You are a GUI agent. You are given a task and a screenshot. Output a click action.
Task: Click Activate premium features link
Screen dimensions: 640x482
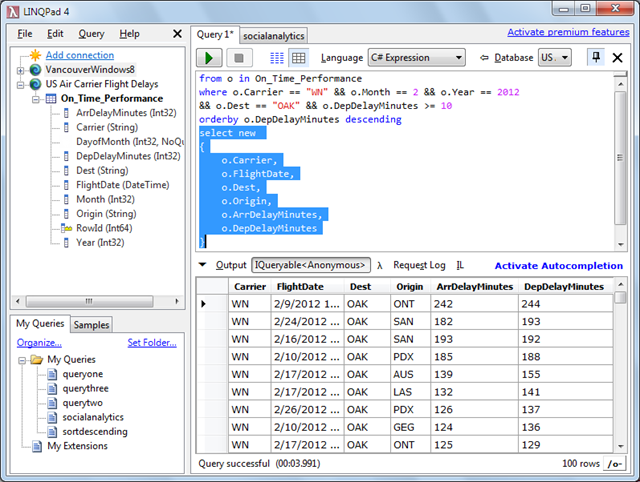[x=568, y=32]
